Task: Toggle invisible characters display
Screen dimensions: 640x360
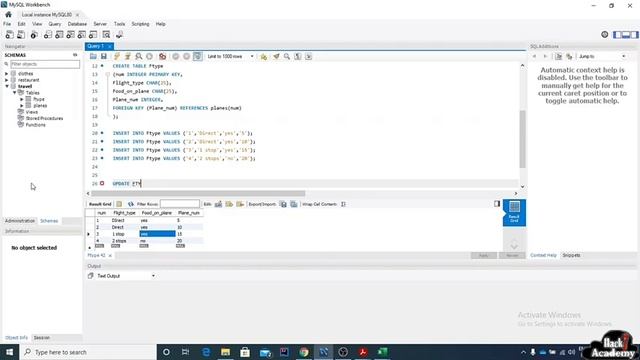Action: (x=298, y=56)
